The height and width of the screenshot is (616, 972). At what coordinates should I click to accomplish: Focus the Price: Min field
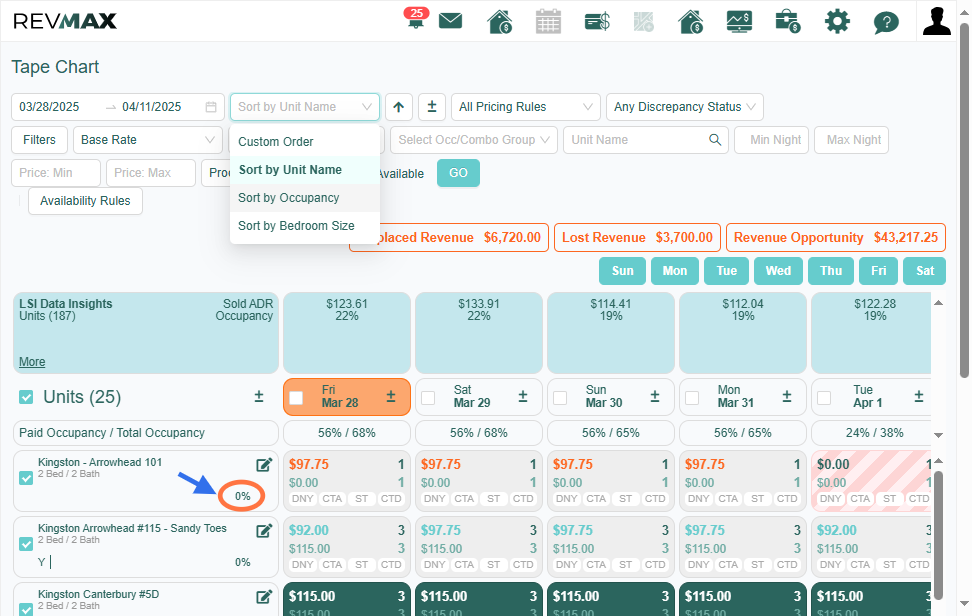click(x=56, y=173)
